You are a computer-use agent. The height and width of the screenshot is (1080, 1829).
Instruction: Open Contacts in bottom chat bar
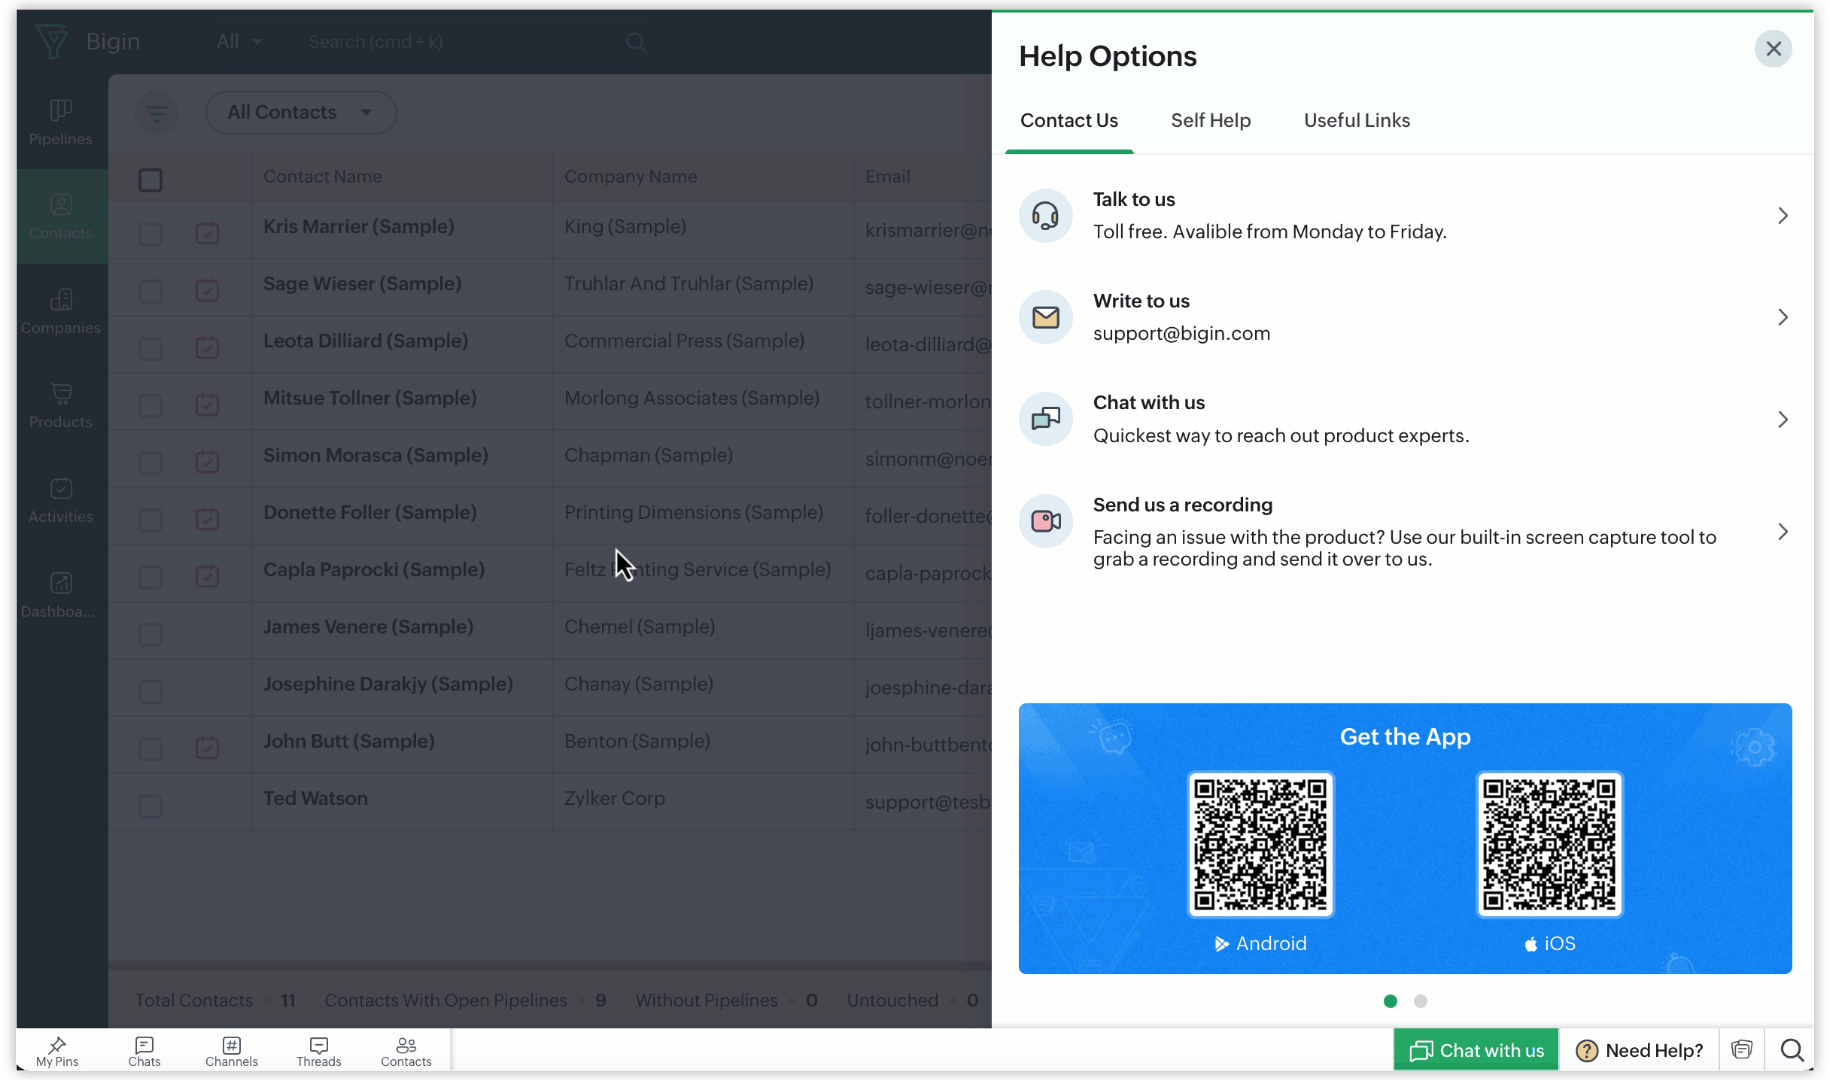[406, 1051]
